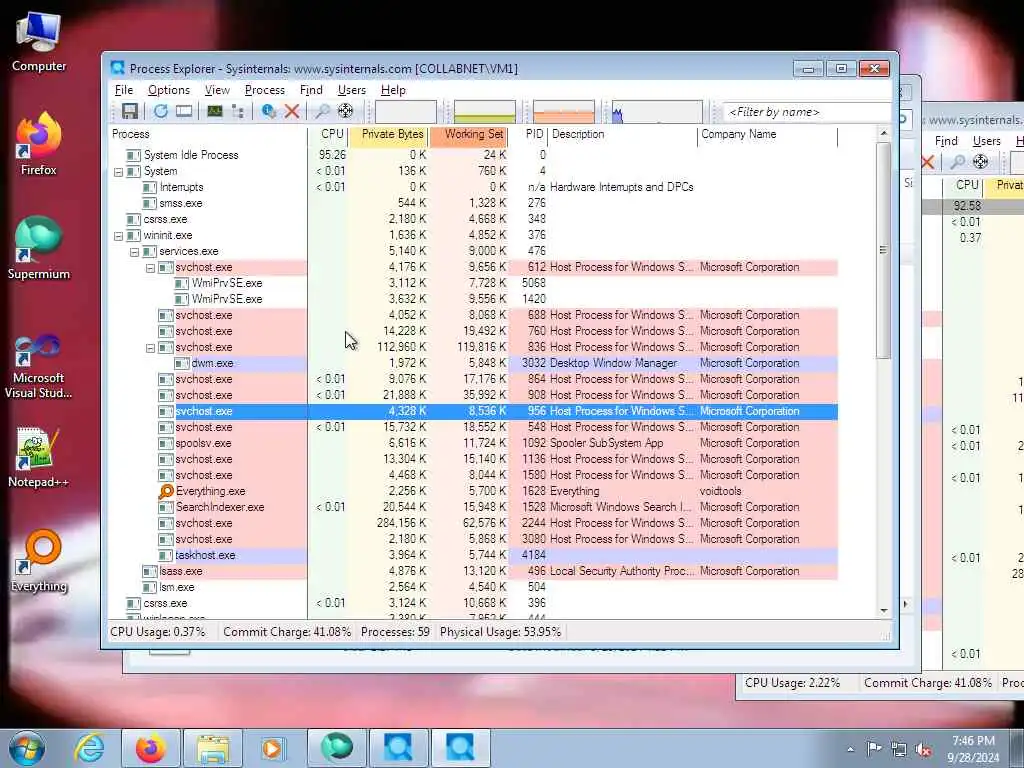Open the Users menu in front window

pos(351,90)
